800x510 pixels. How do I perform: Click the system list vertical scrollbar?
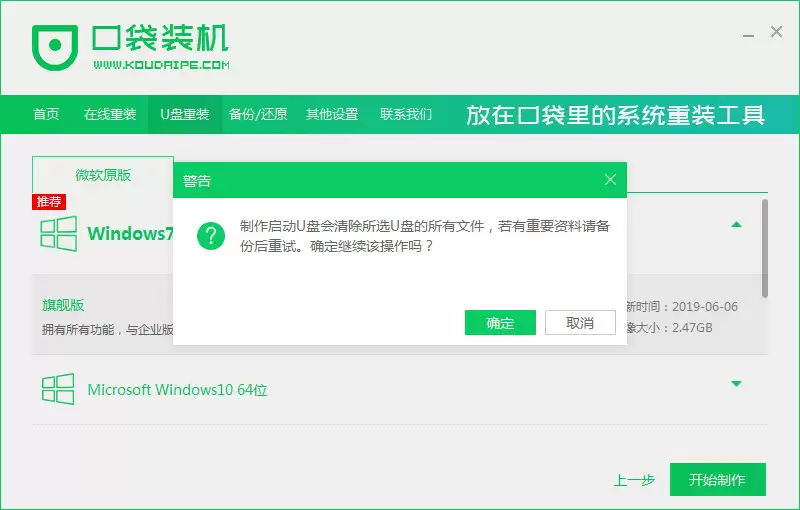(x=765, y=247)
